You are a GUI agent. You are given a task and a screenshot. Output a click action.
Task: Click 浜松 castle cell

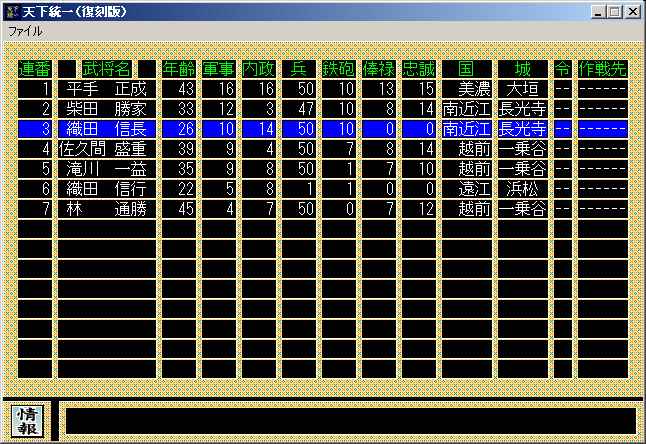pos(522,189)
